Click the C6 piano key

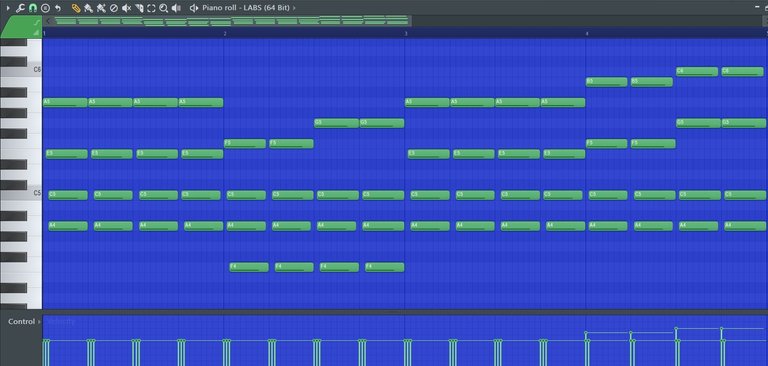coord(21,71)
